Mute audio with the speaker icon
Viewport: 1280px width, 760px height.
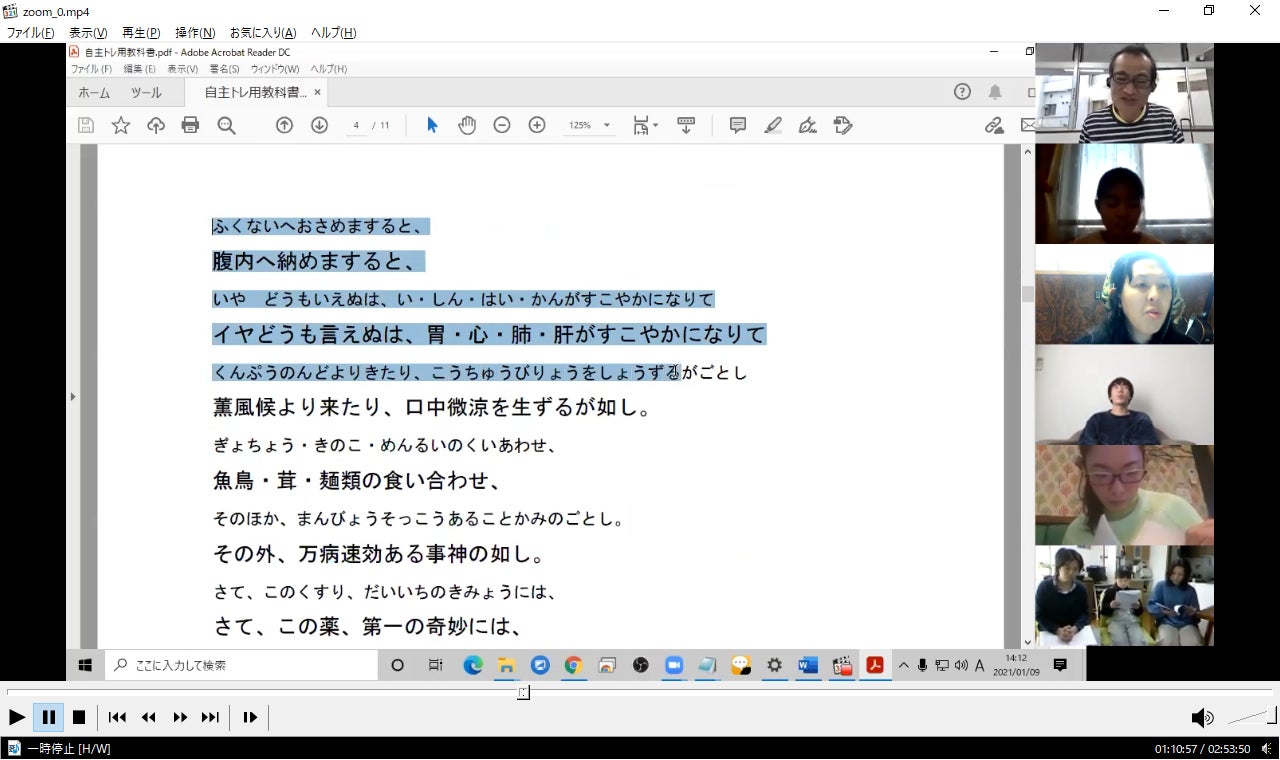1201,717
